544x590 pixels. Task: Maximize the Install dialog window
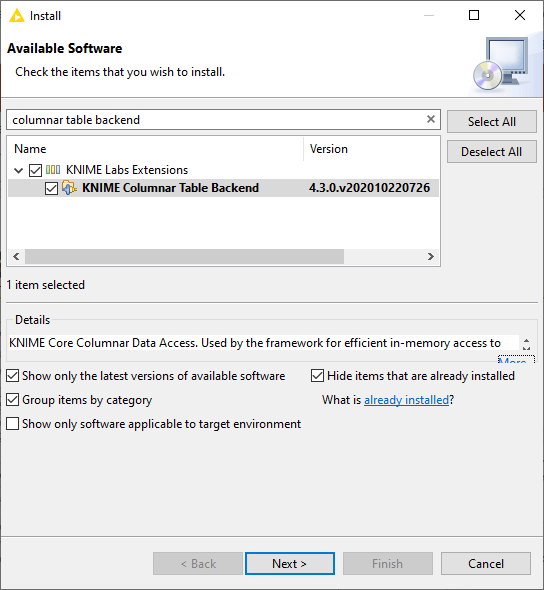click(x=474, y=15)
